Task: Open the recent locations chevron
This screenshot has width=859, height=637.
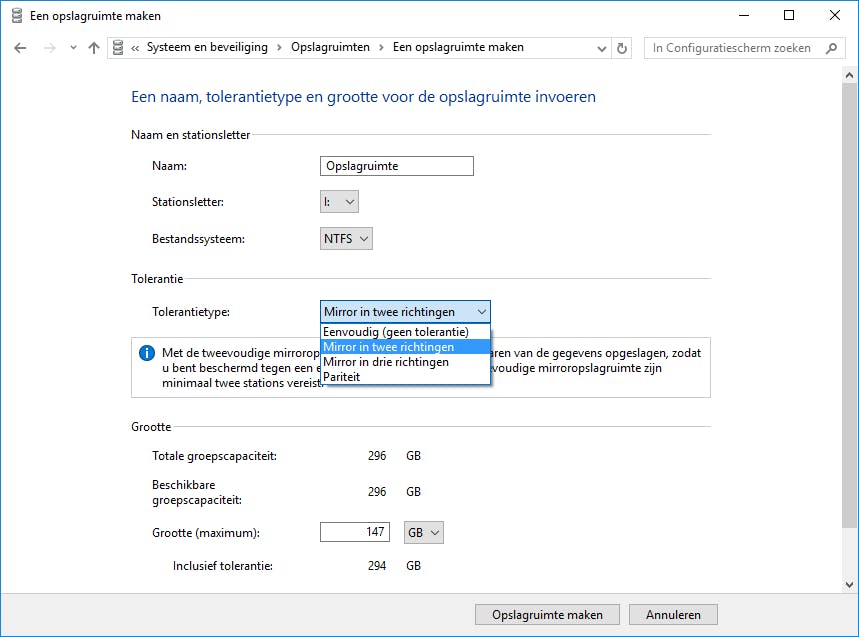Action: click(x=73, y=48)
